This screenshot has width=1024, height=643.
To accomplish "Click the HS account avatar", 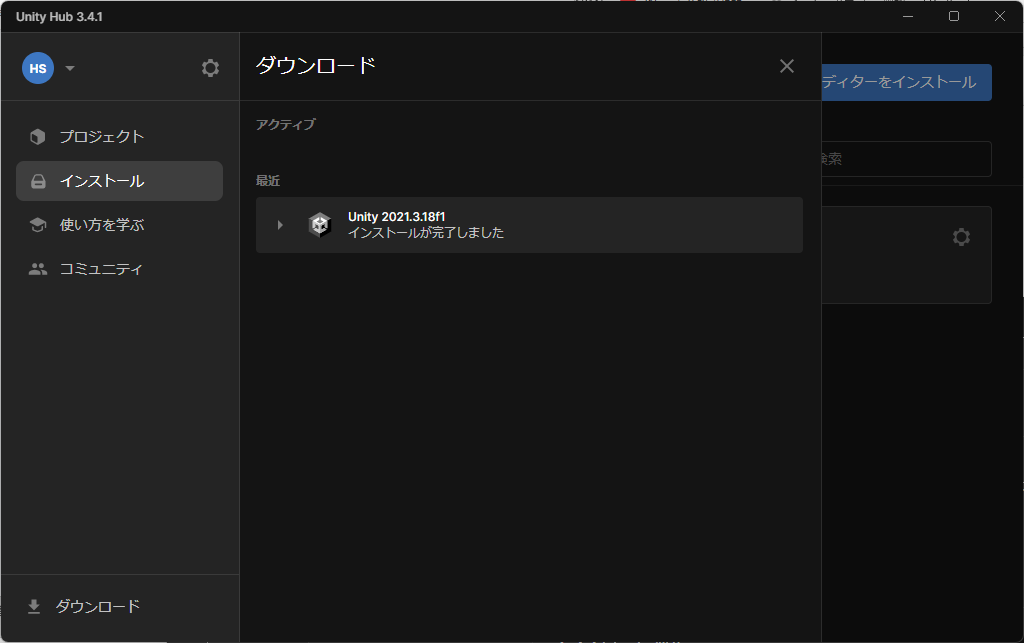I will coord(36,68).
